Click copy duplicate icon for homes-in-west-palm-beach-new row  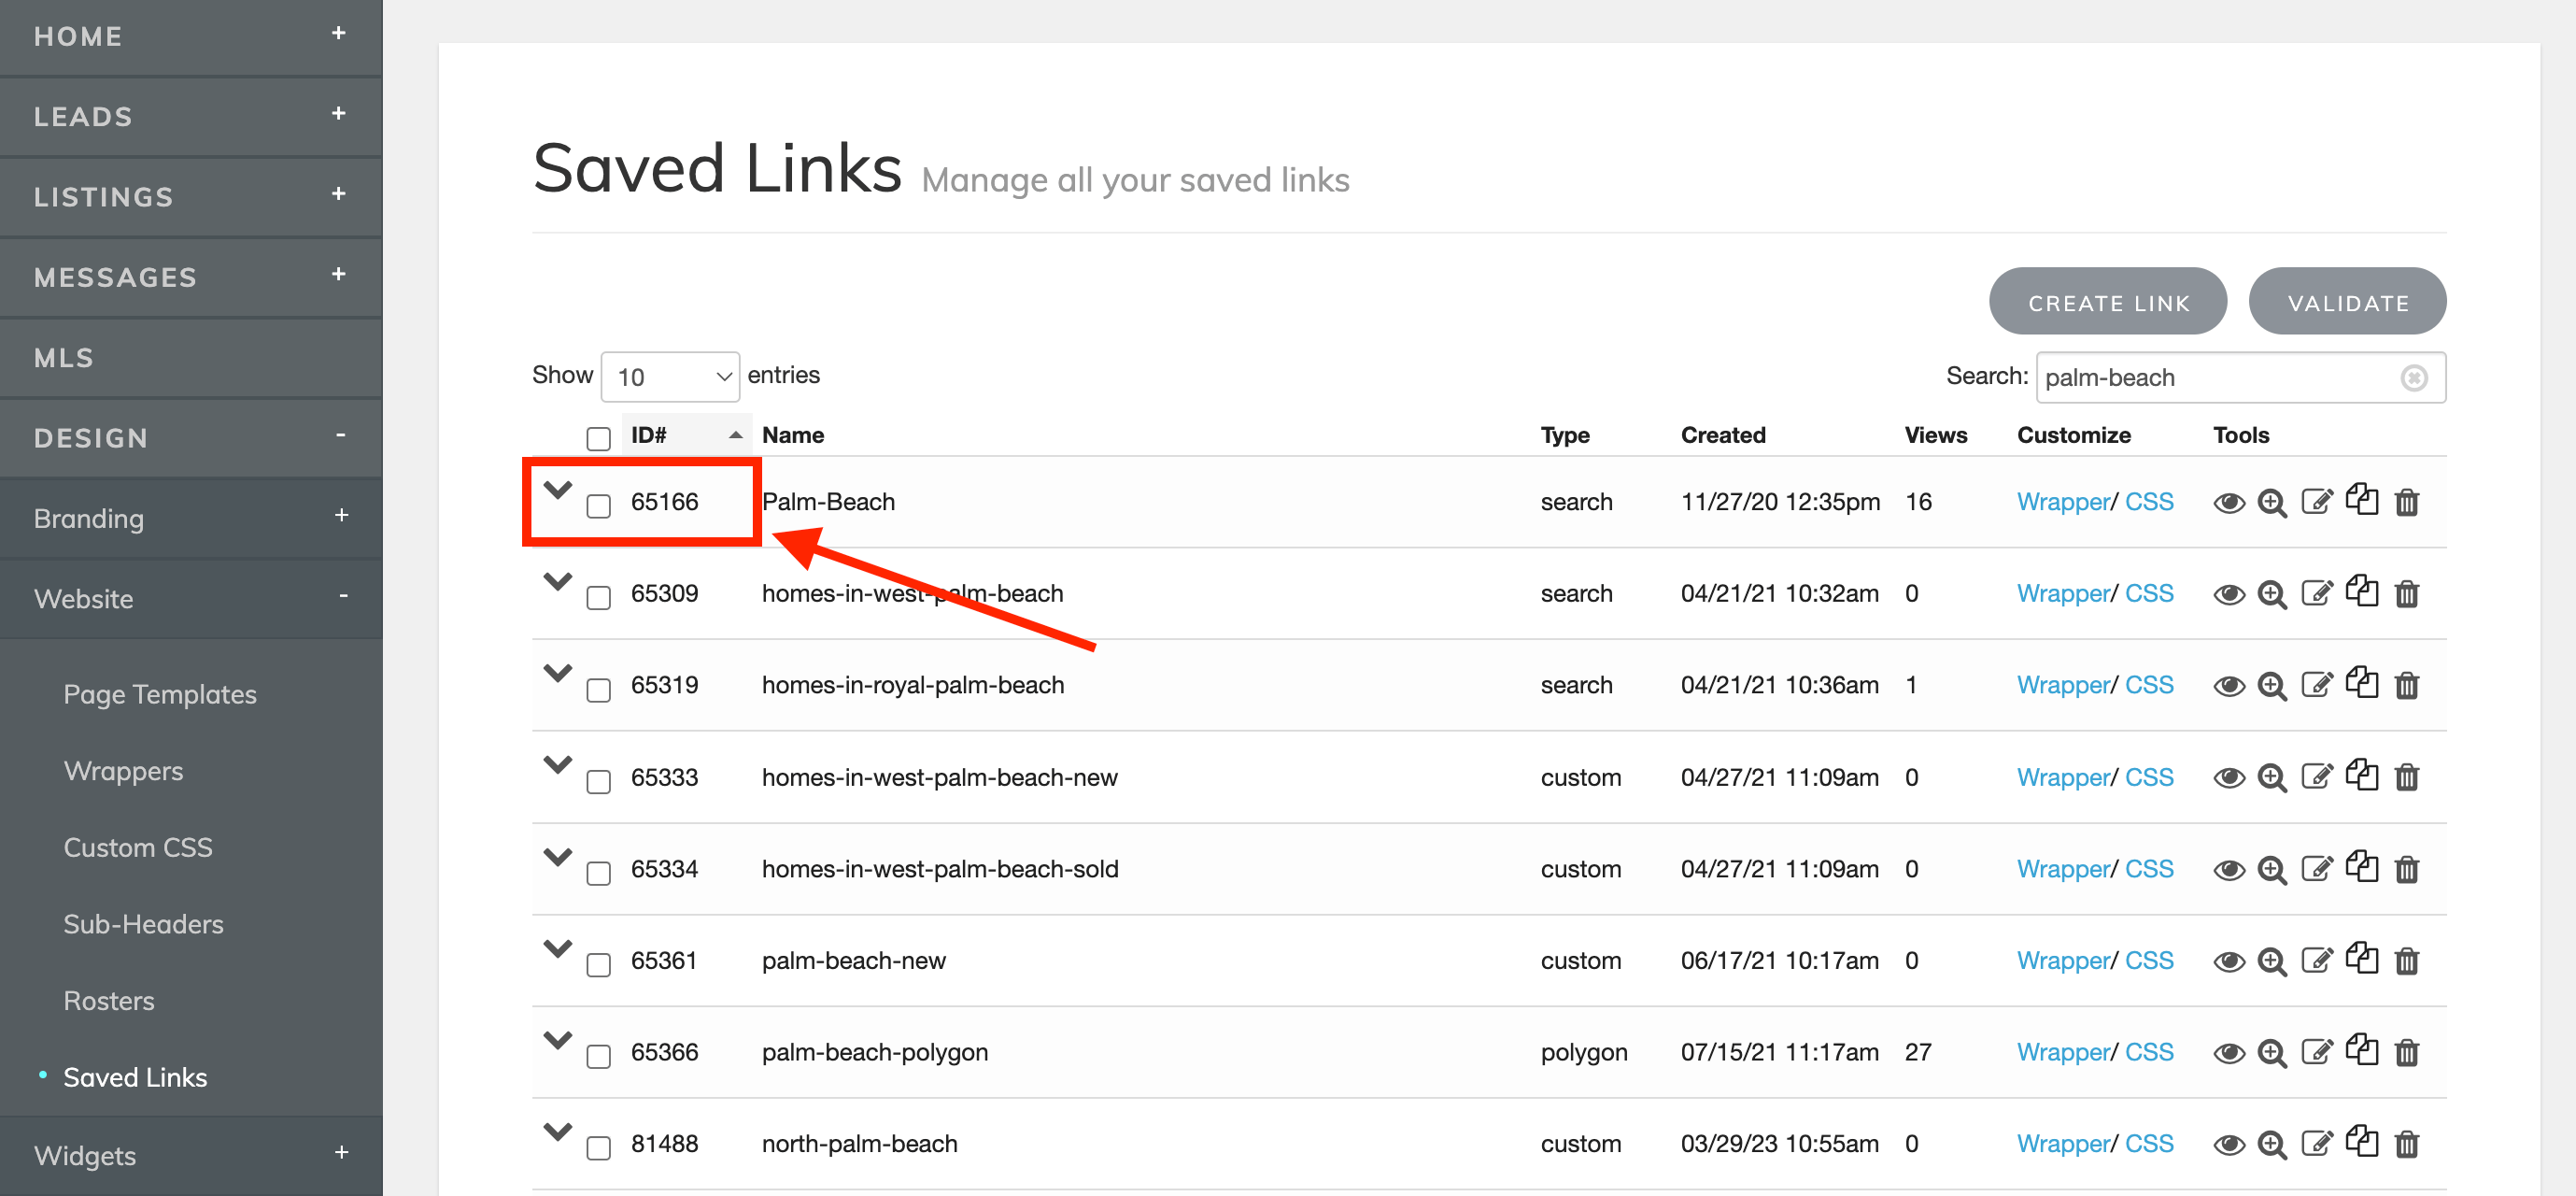[2361, 775]
